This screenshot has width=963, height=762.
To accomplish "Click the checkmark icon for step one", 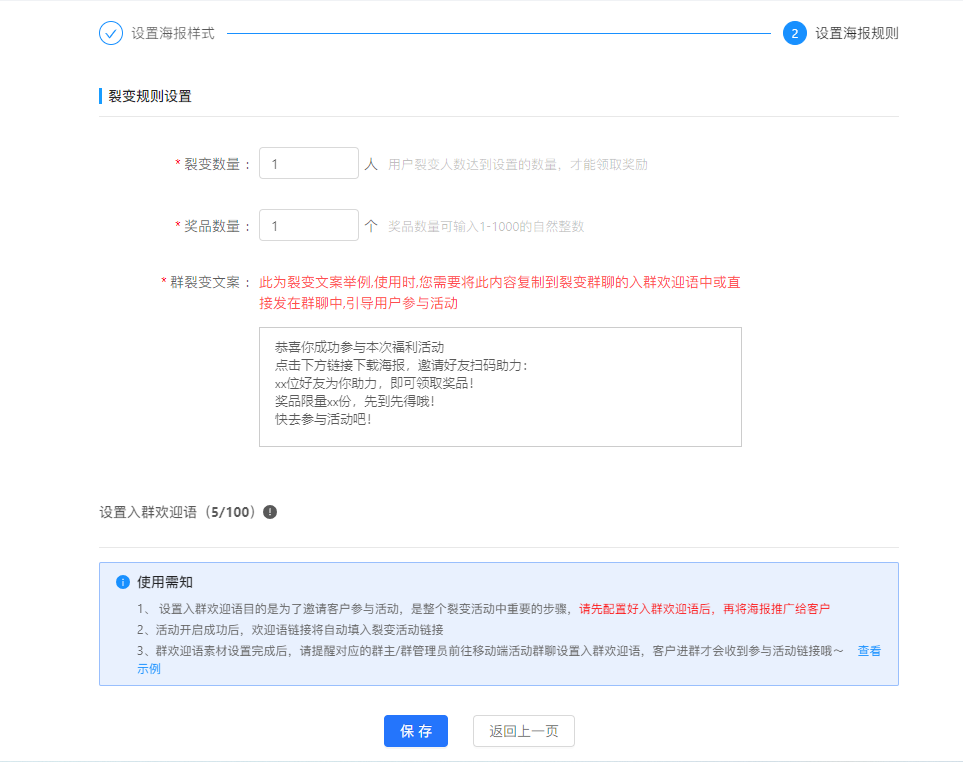I will point(110,33).
